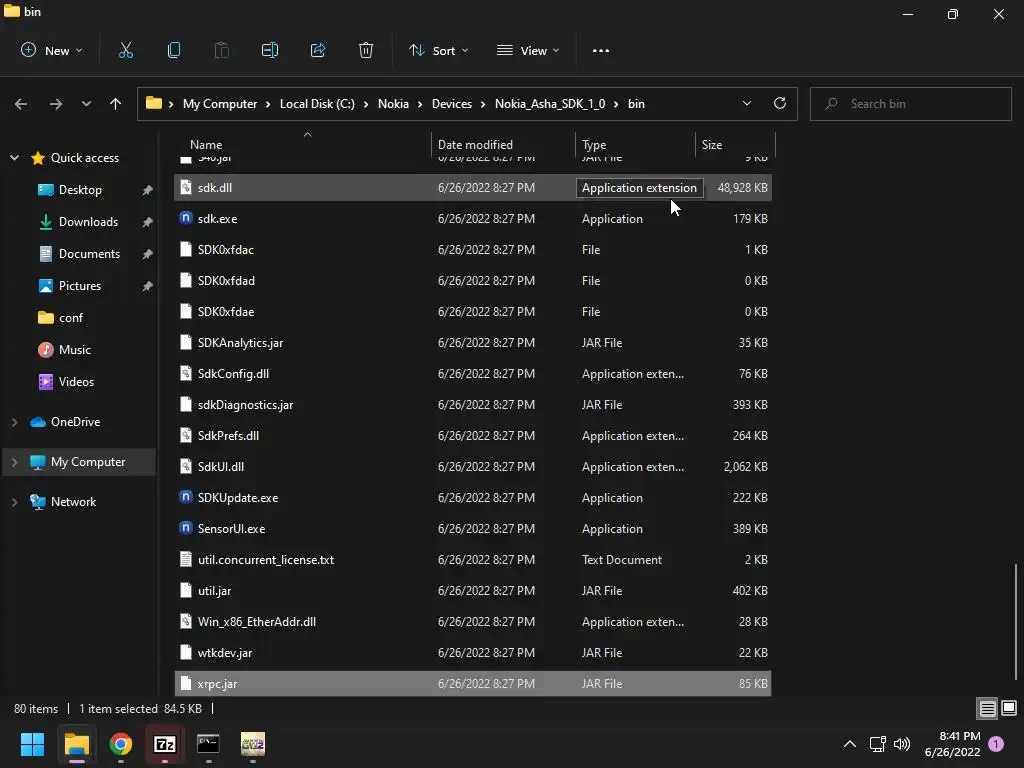Click the Cut scissors icon
Screen dimensions: 1024x768
[x=126, y=50]
